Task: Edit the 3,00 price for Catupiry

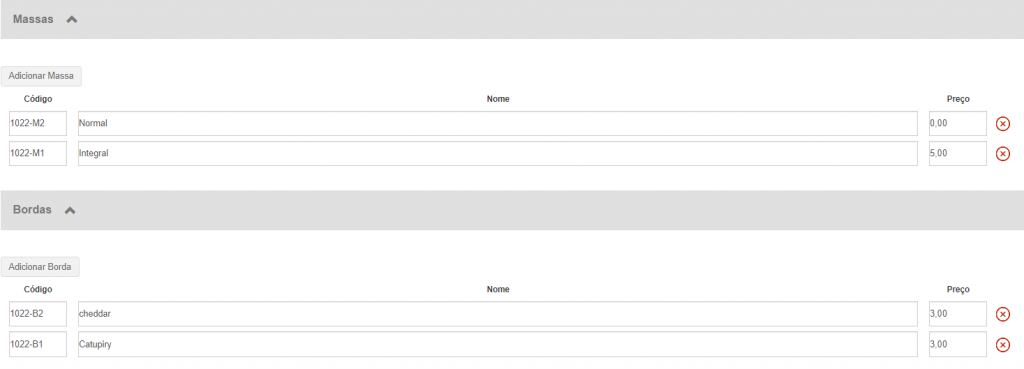Action: [958, 344]
